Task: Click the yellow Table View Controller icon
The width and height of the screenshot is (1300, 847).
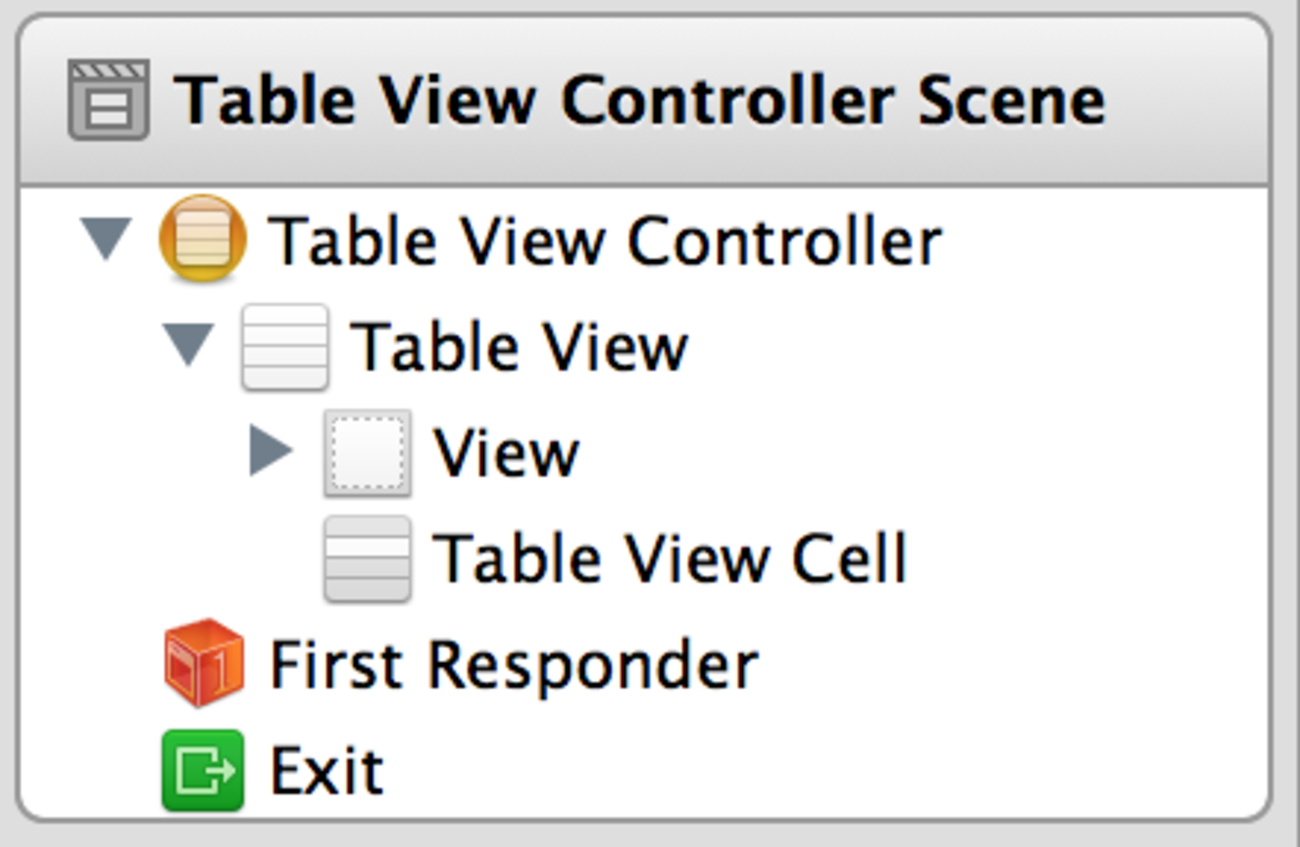Action: tap(202, 239)
